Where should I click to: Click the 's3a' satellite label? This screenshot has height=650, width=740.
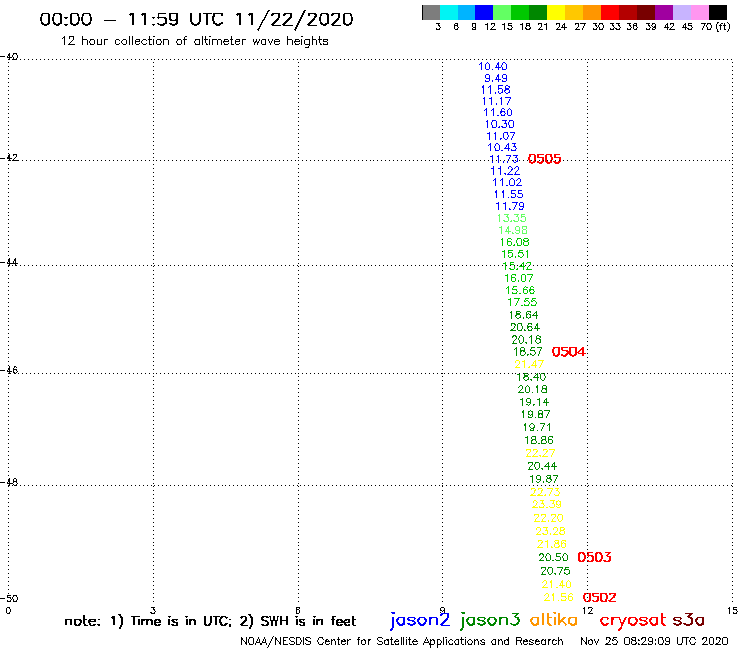tap(688, 620)
